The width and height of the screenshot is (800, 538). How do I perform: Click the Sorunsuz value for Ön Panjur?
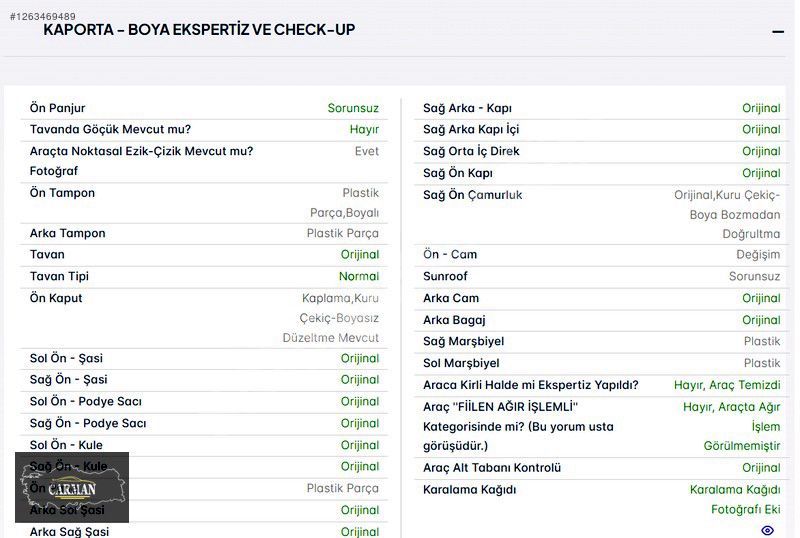353,108
